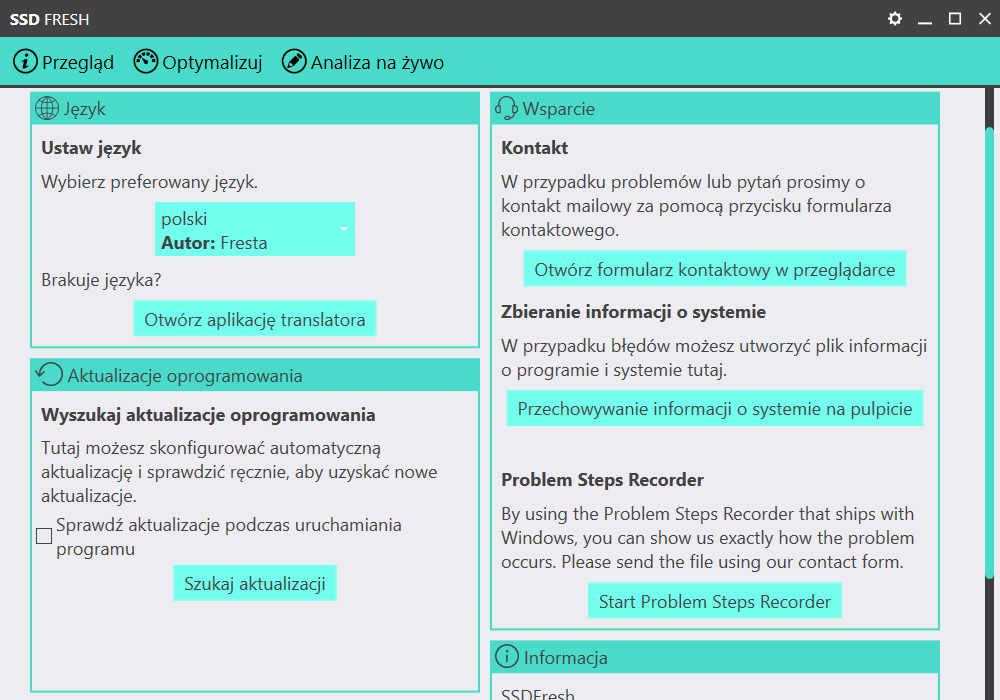Image resolution: width=1000 pixels, height=700 pixels.
Task: Click the headset icon beside Wsparcie
Action: [x=506, y=108]
